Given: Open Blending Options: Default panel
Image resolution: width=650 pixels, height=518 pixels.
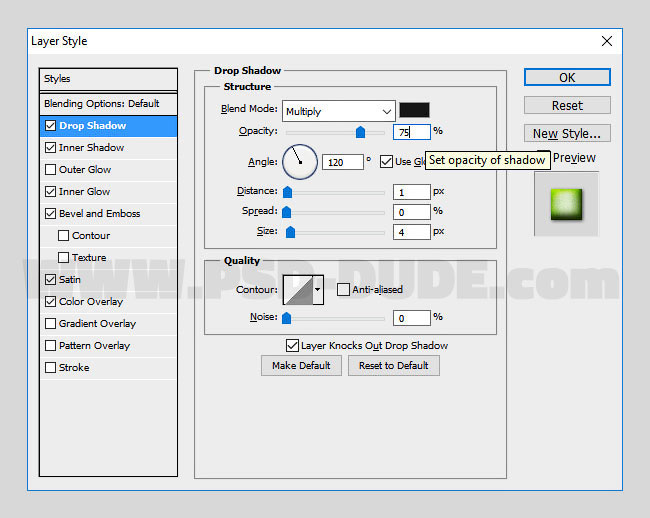Looking at the screenshot, I should 109,104.
